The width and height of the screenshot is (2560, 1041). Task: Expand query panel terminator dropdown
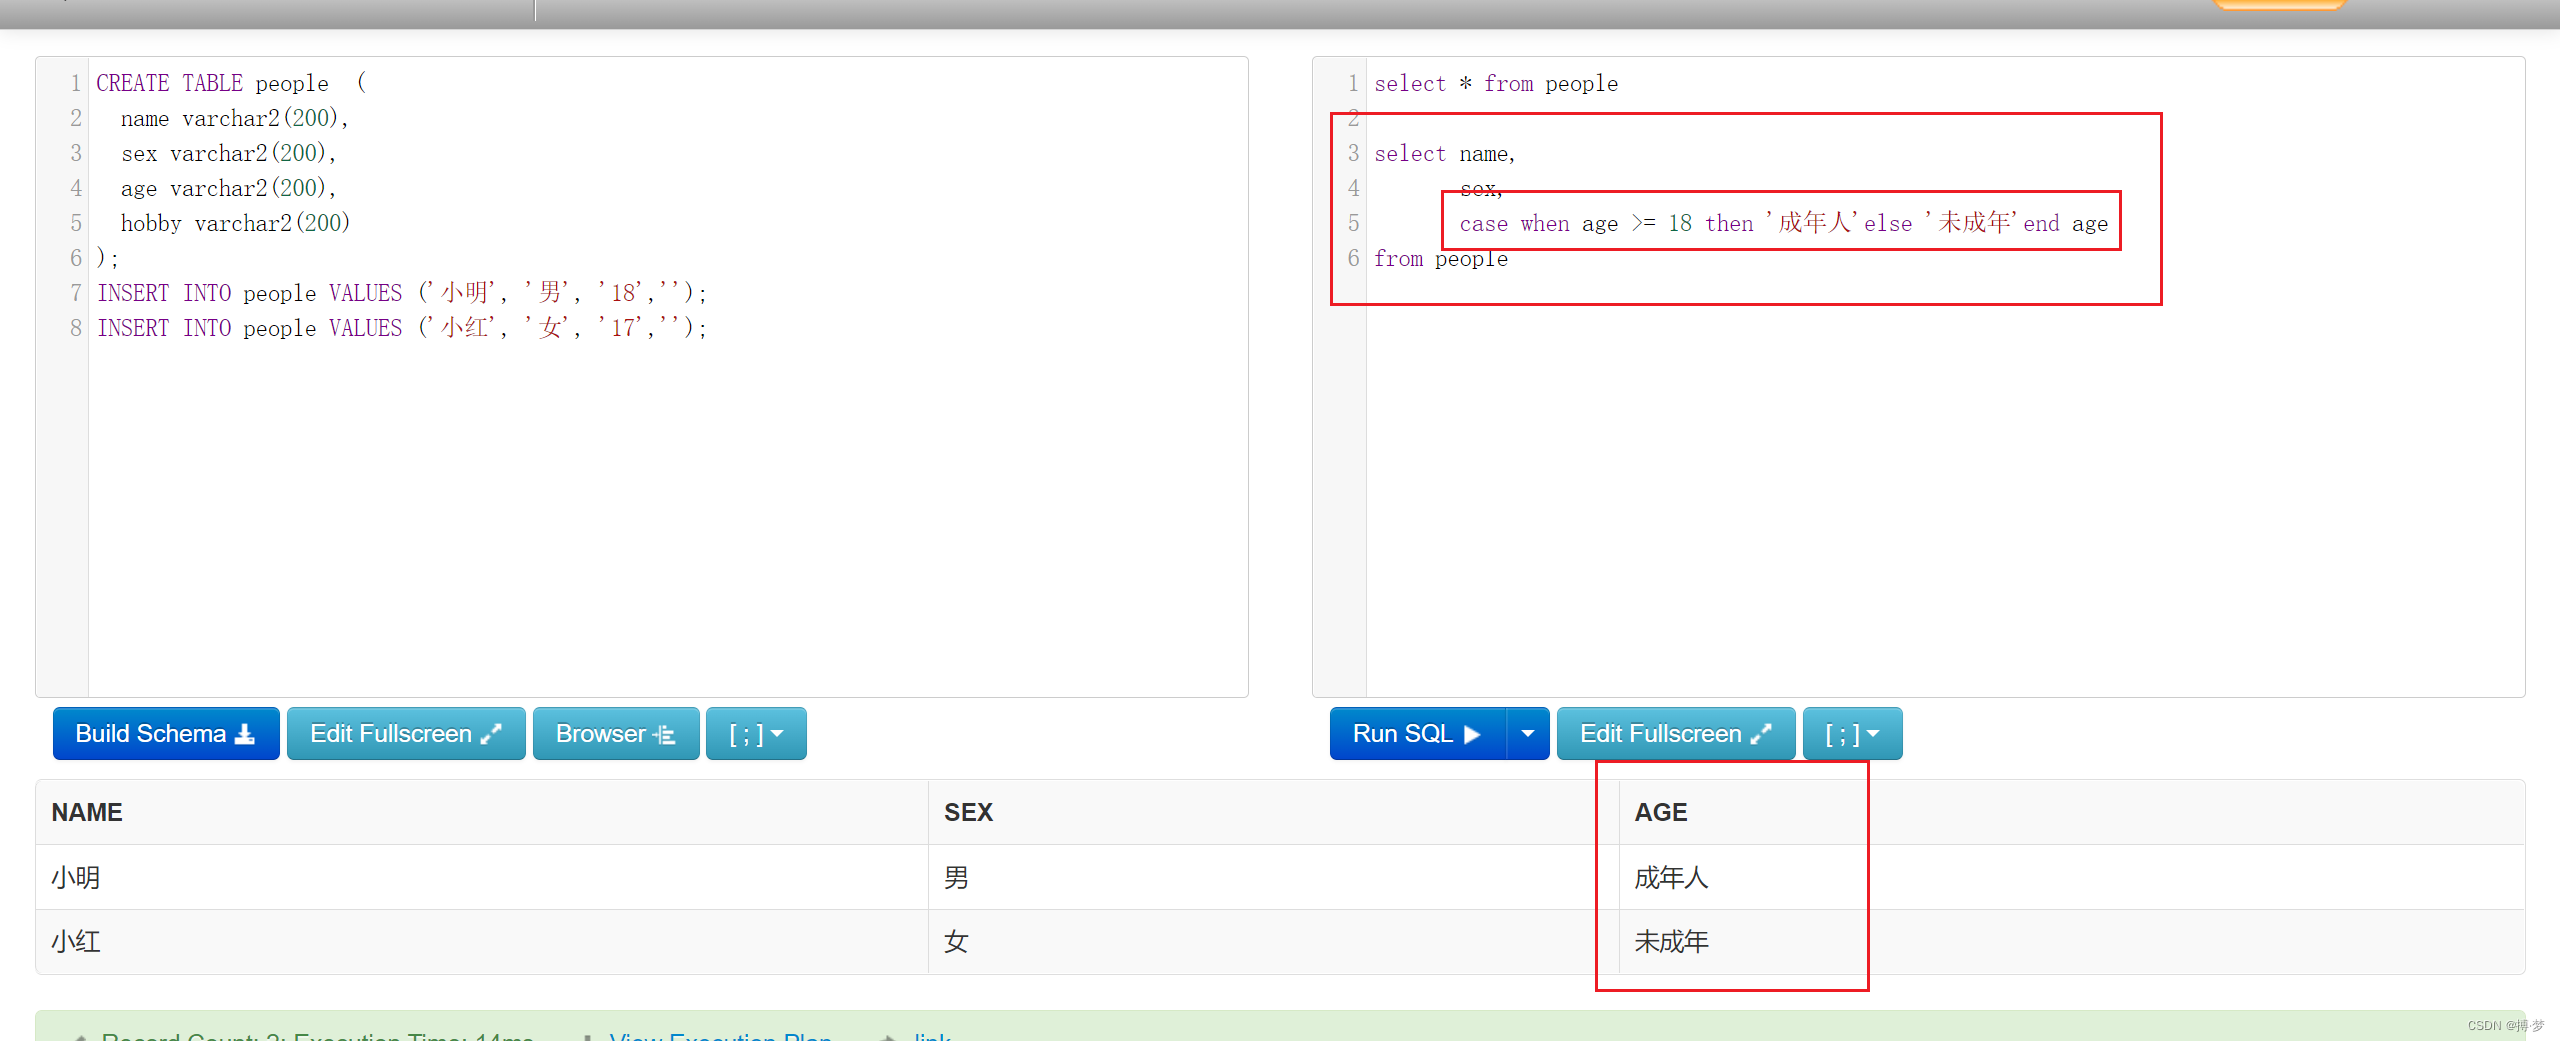(x=1852, y=734)
